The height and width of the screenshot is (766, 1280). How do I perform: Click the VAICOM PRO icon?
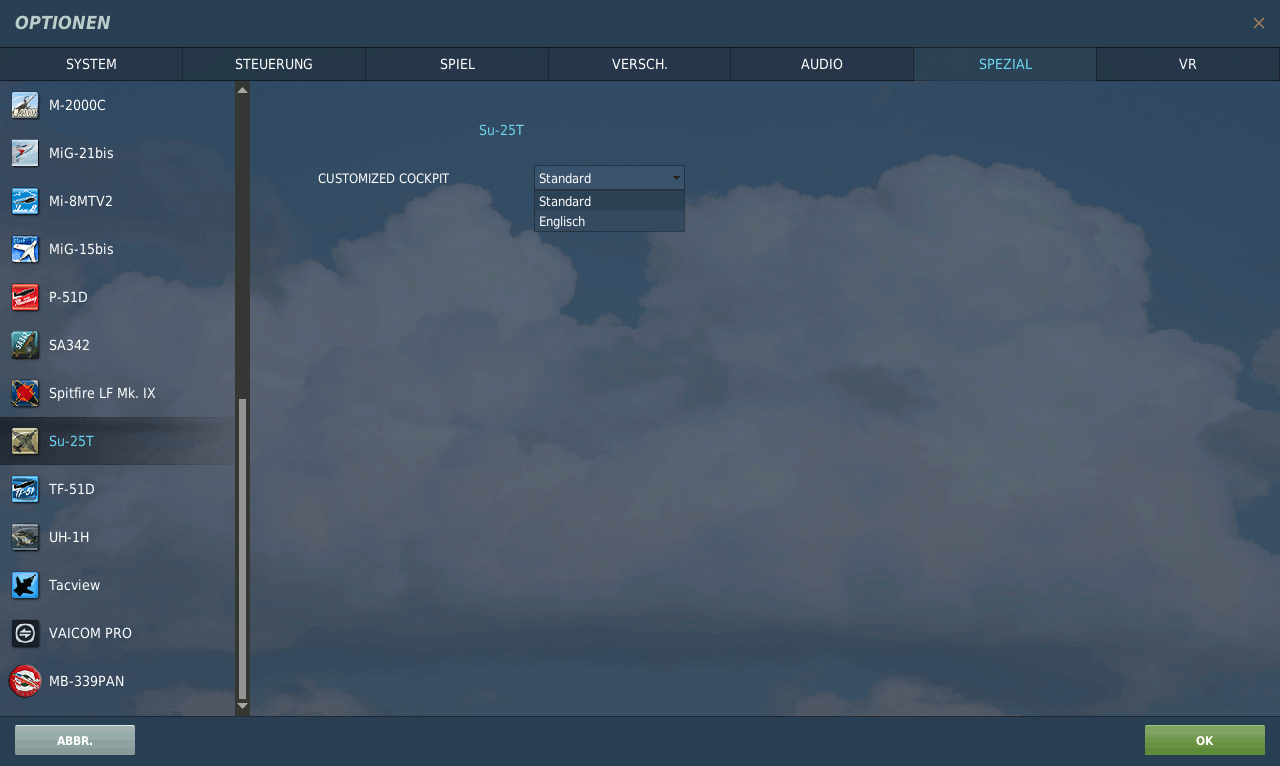coord(25,633)
